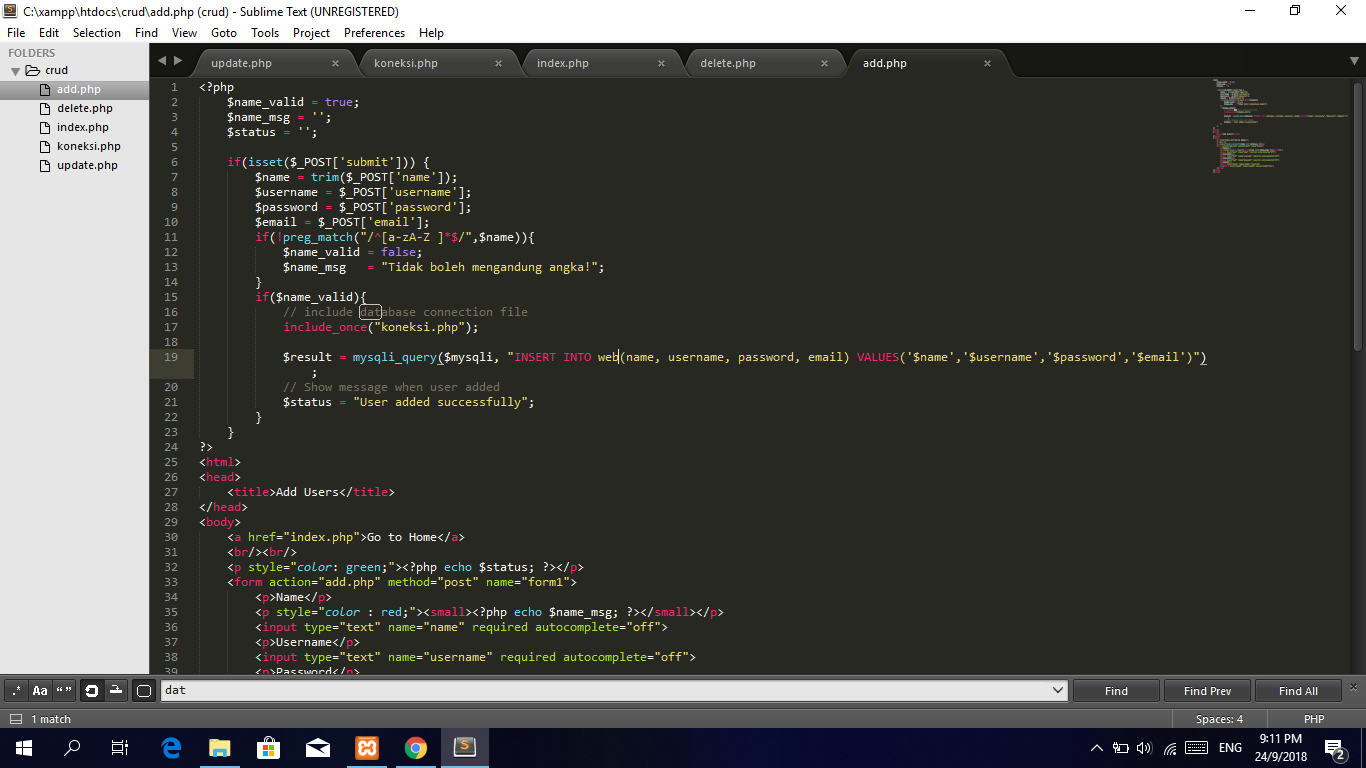Viewport: 1366px width, 768px height.
Task: Collapse the crud folder tree arrow
Action: (x=16, y=71)
